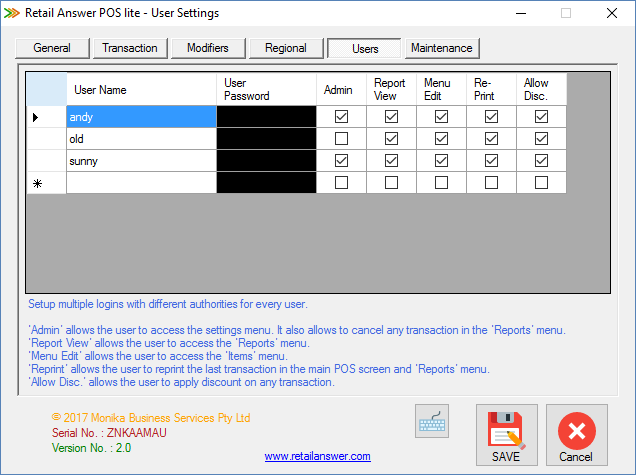Click the password cell for sunny
Viewport: 636px width, 475px height.
coord(266,161)
